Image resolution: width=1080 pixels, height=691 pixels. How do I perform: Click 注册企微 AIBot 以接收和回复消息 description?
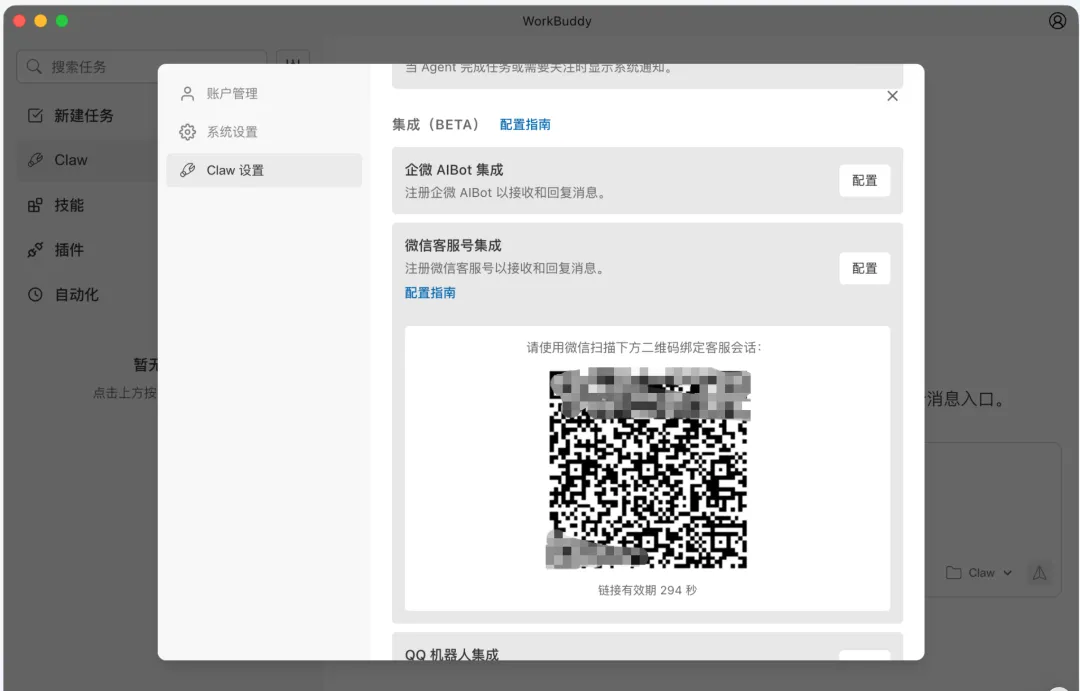(x=506, y=193)
